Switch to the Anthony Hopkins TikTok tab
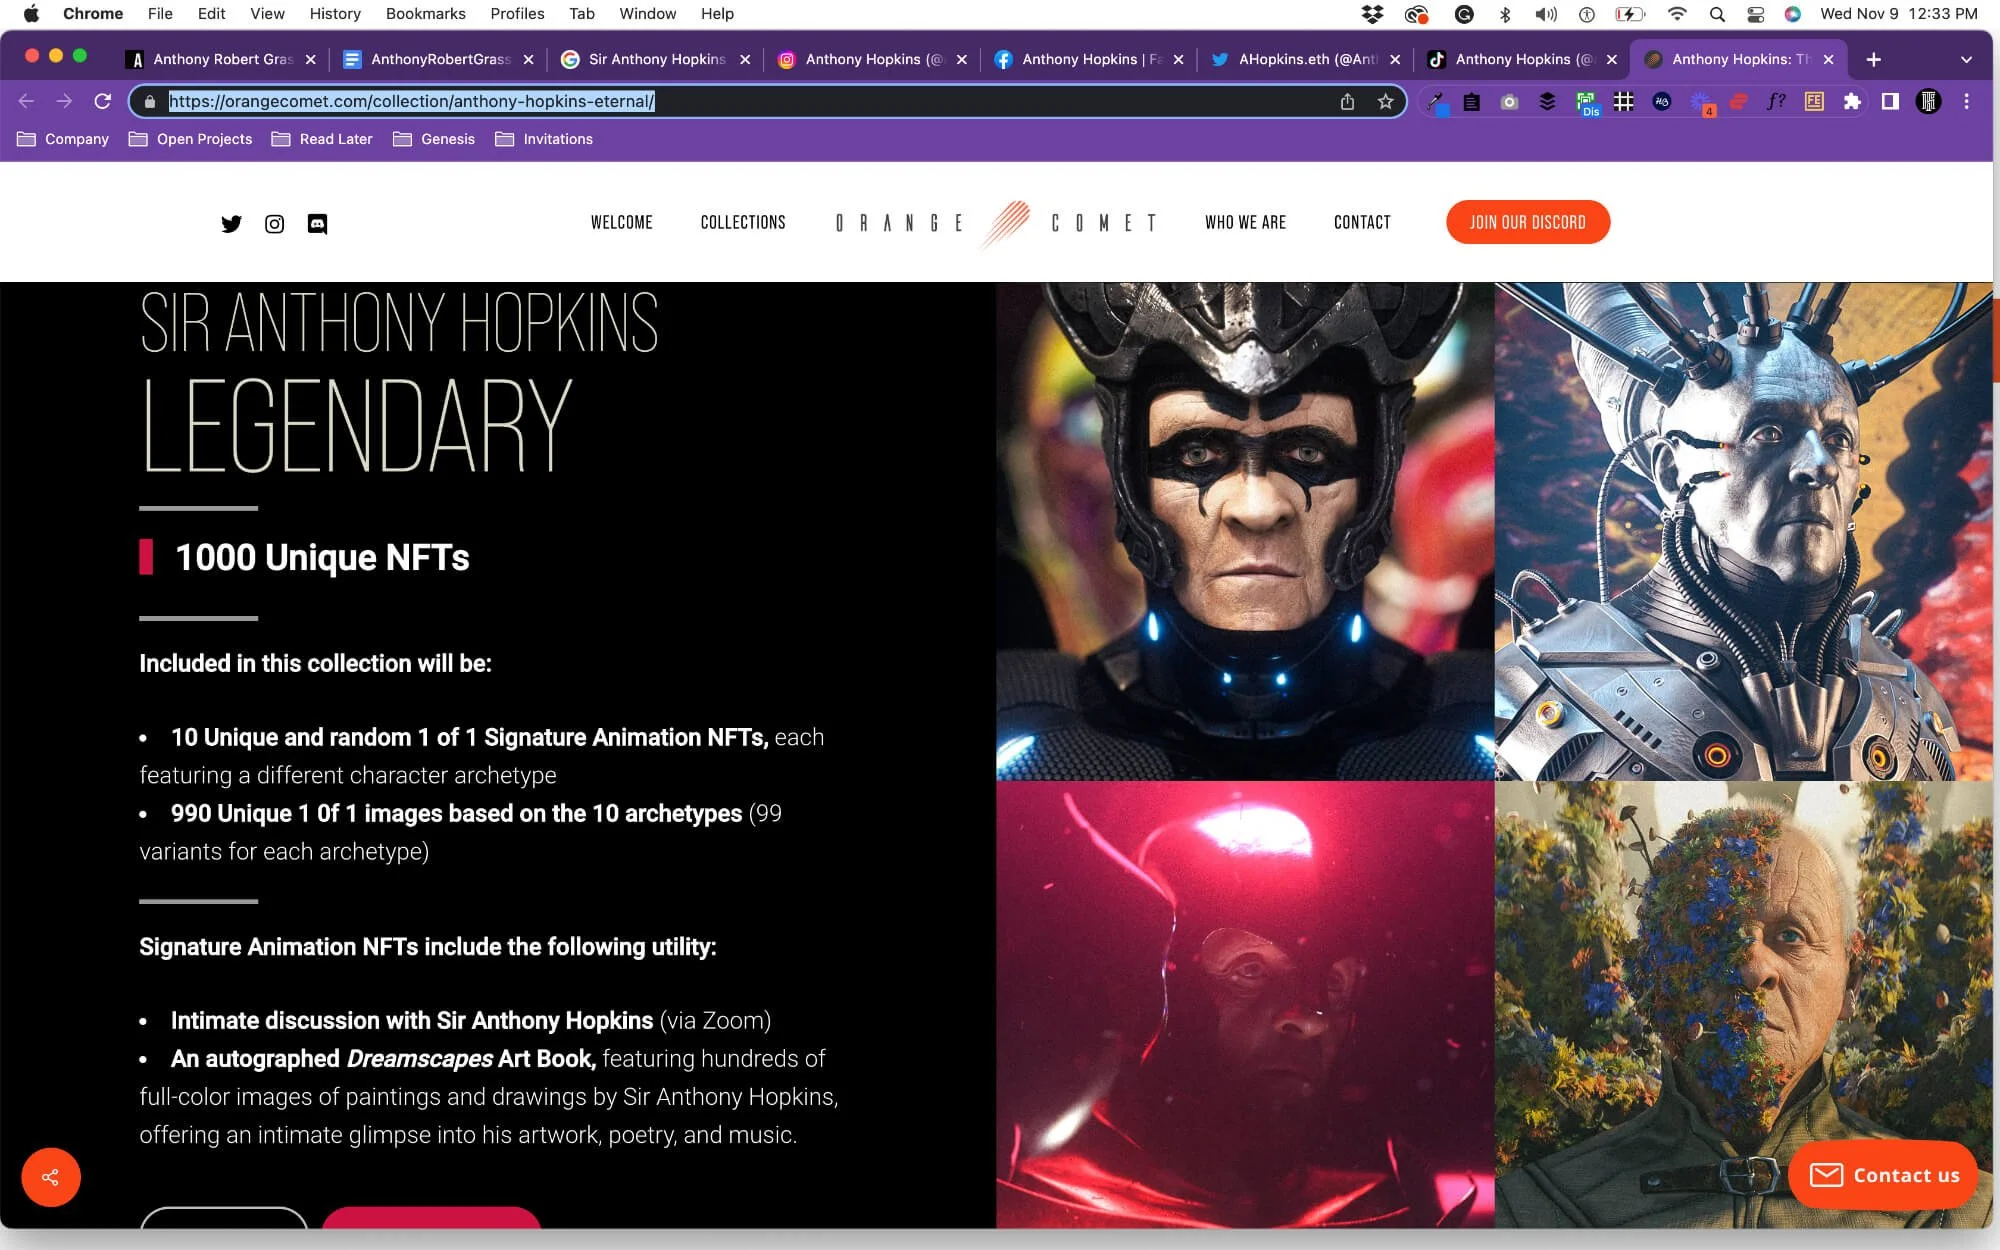The image size is (2000, 1250). (x=1522, y=59)
